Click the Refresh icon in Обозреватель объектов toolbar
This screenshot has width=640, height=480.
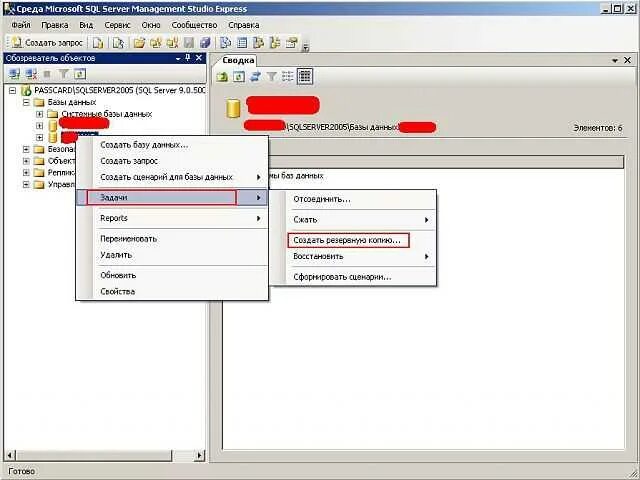pos(80,74)
